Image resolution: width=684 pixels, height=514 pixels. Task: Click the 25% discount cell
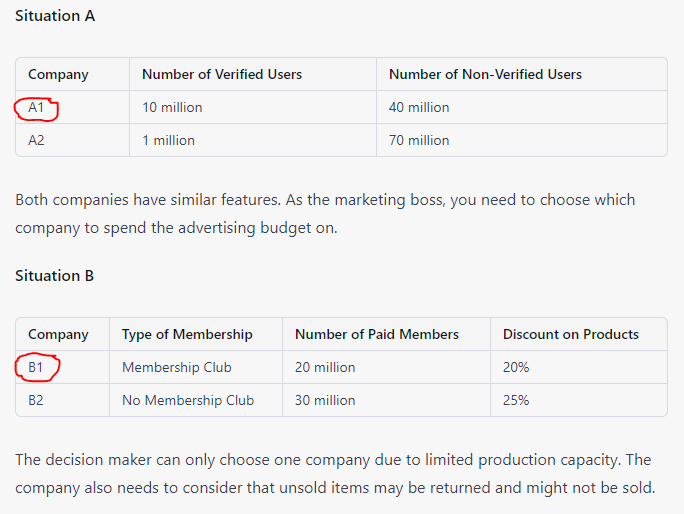tap(516, 400)
